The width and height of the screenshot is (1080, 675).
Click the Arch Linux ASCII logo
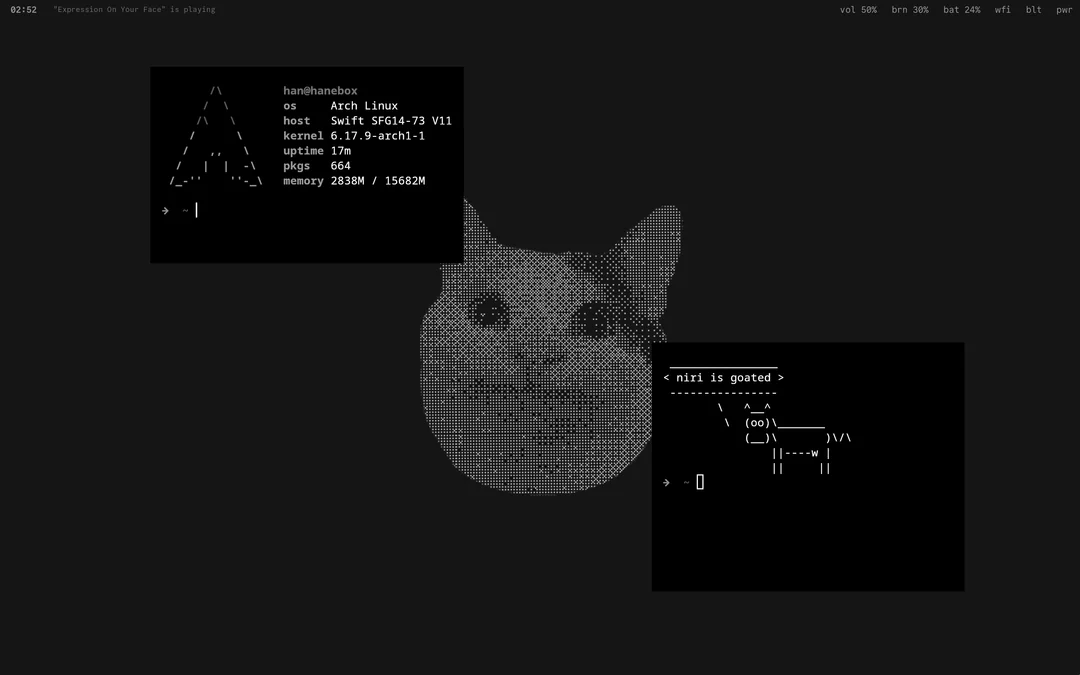pyautogui.click(x=216, y=138)
